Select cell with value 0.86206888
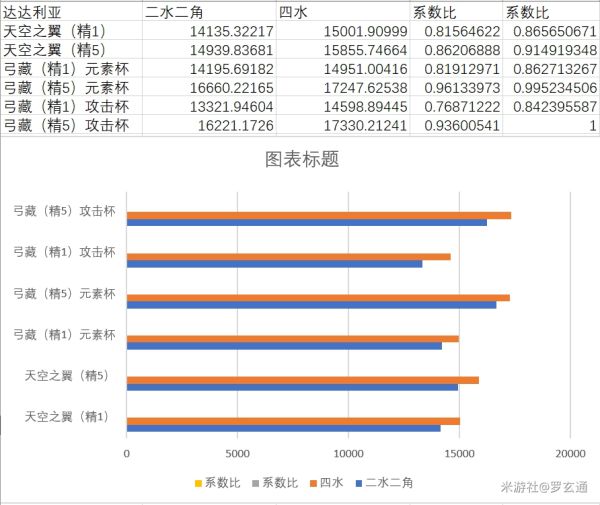 tap(456, 50)
